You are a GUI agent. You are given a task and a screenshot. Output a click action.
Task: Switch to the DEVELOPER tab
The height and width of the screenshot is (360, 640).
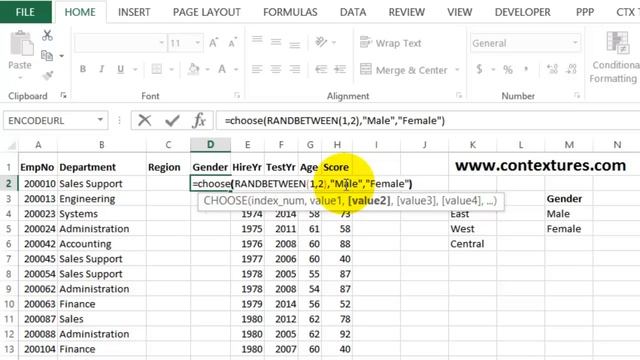pos(522,12)
